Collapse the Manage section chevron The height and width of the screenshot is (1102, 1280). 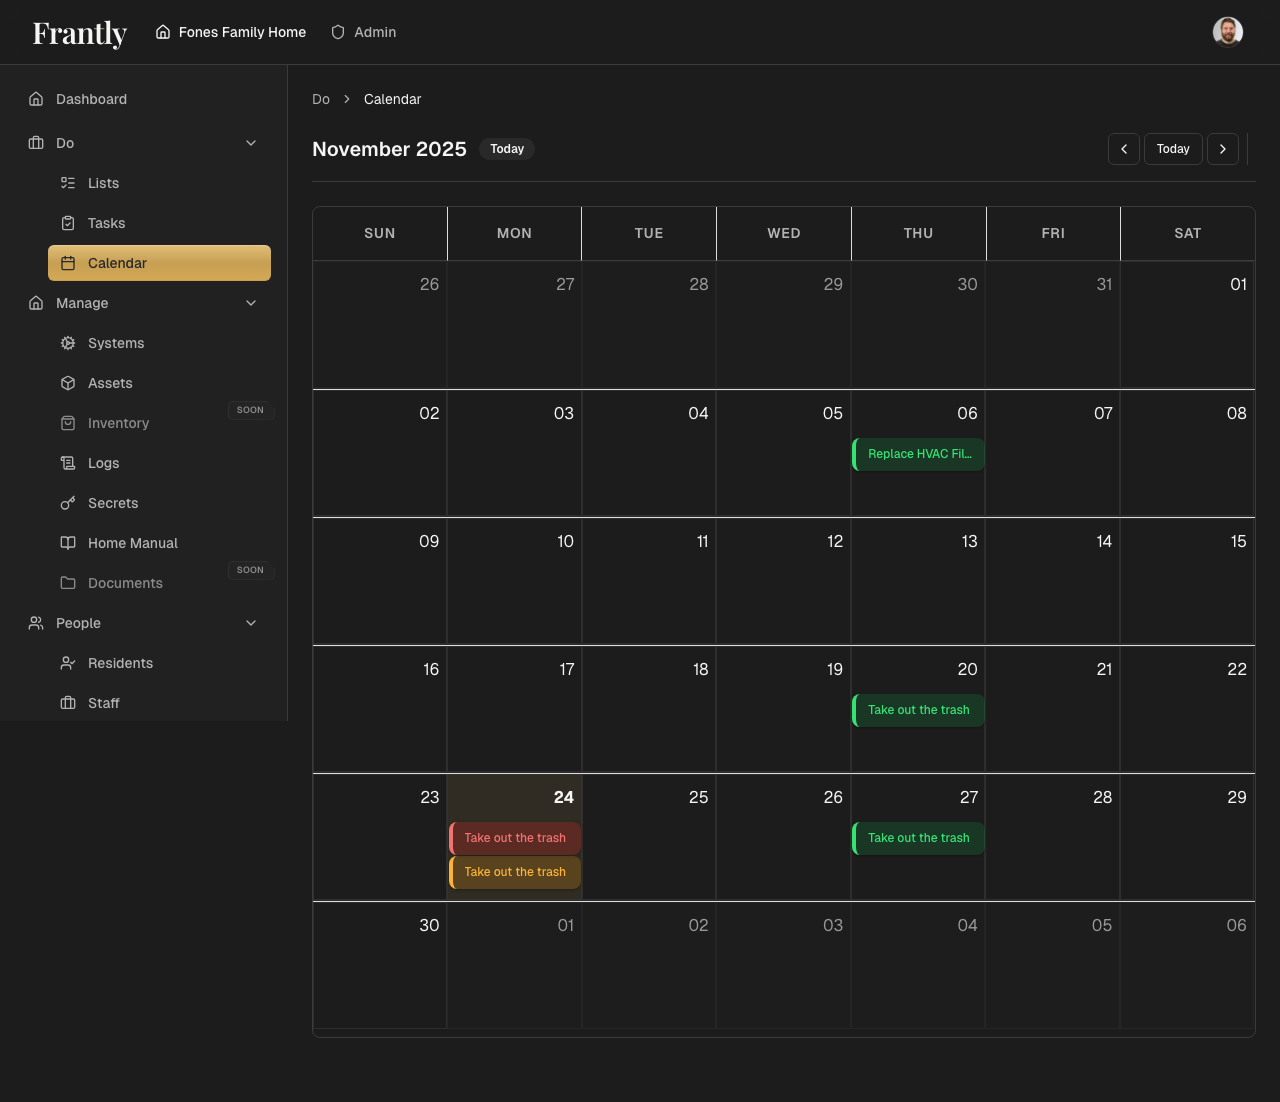pos(251,303)
